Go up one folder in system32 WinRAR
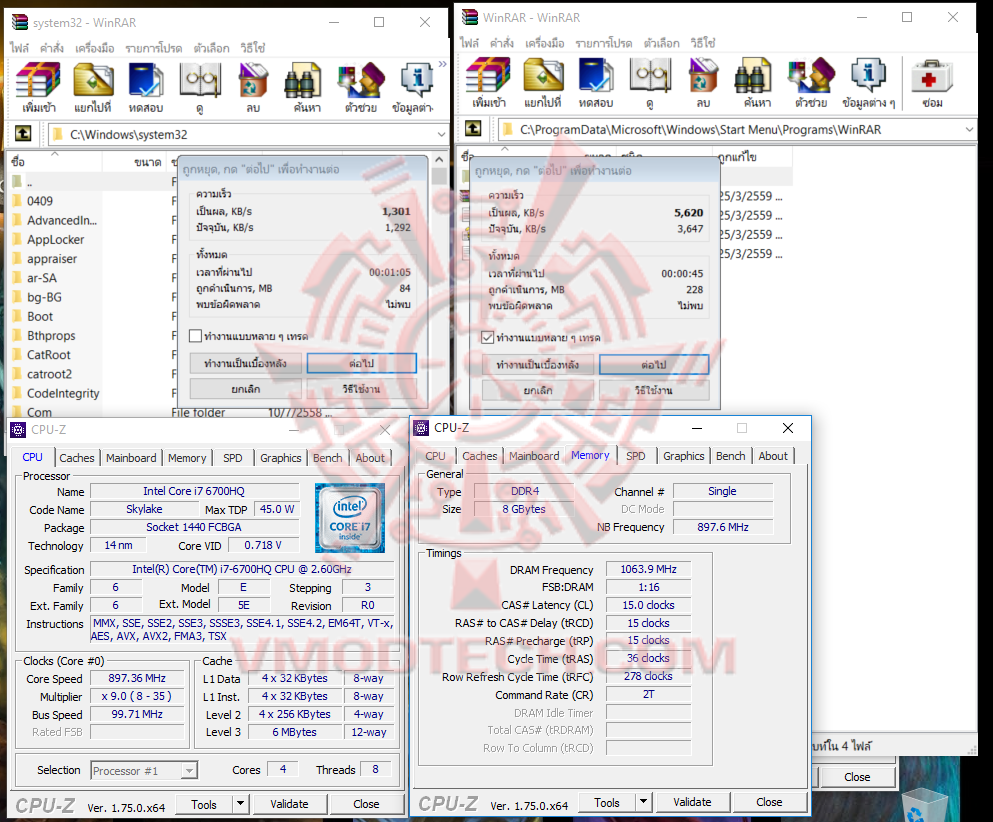The height and width of the screenshot is (822, 993). pos(23,134)
